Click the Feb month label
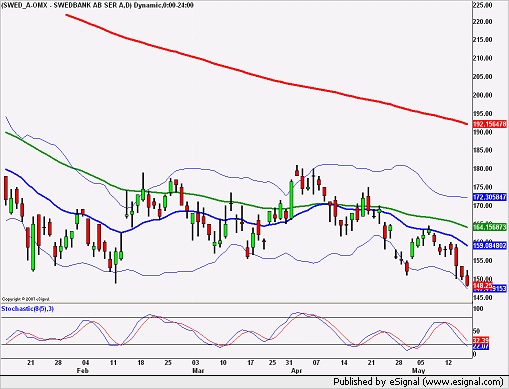The width and height of the screenshot is (509, 389). click(83, 371)
